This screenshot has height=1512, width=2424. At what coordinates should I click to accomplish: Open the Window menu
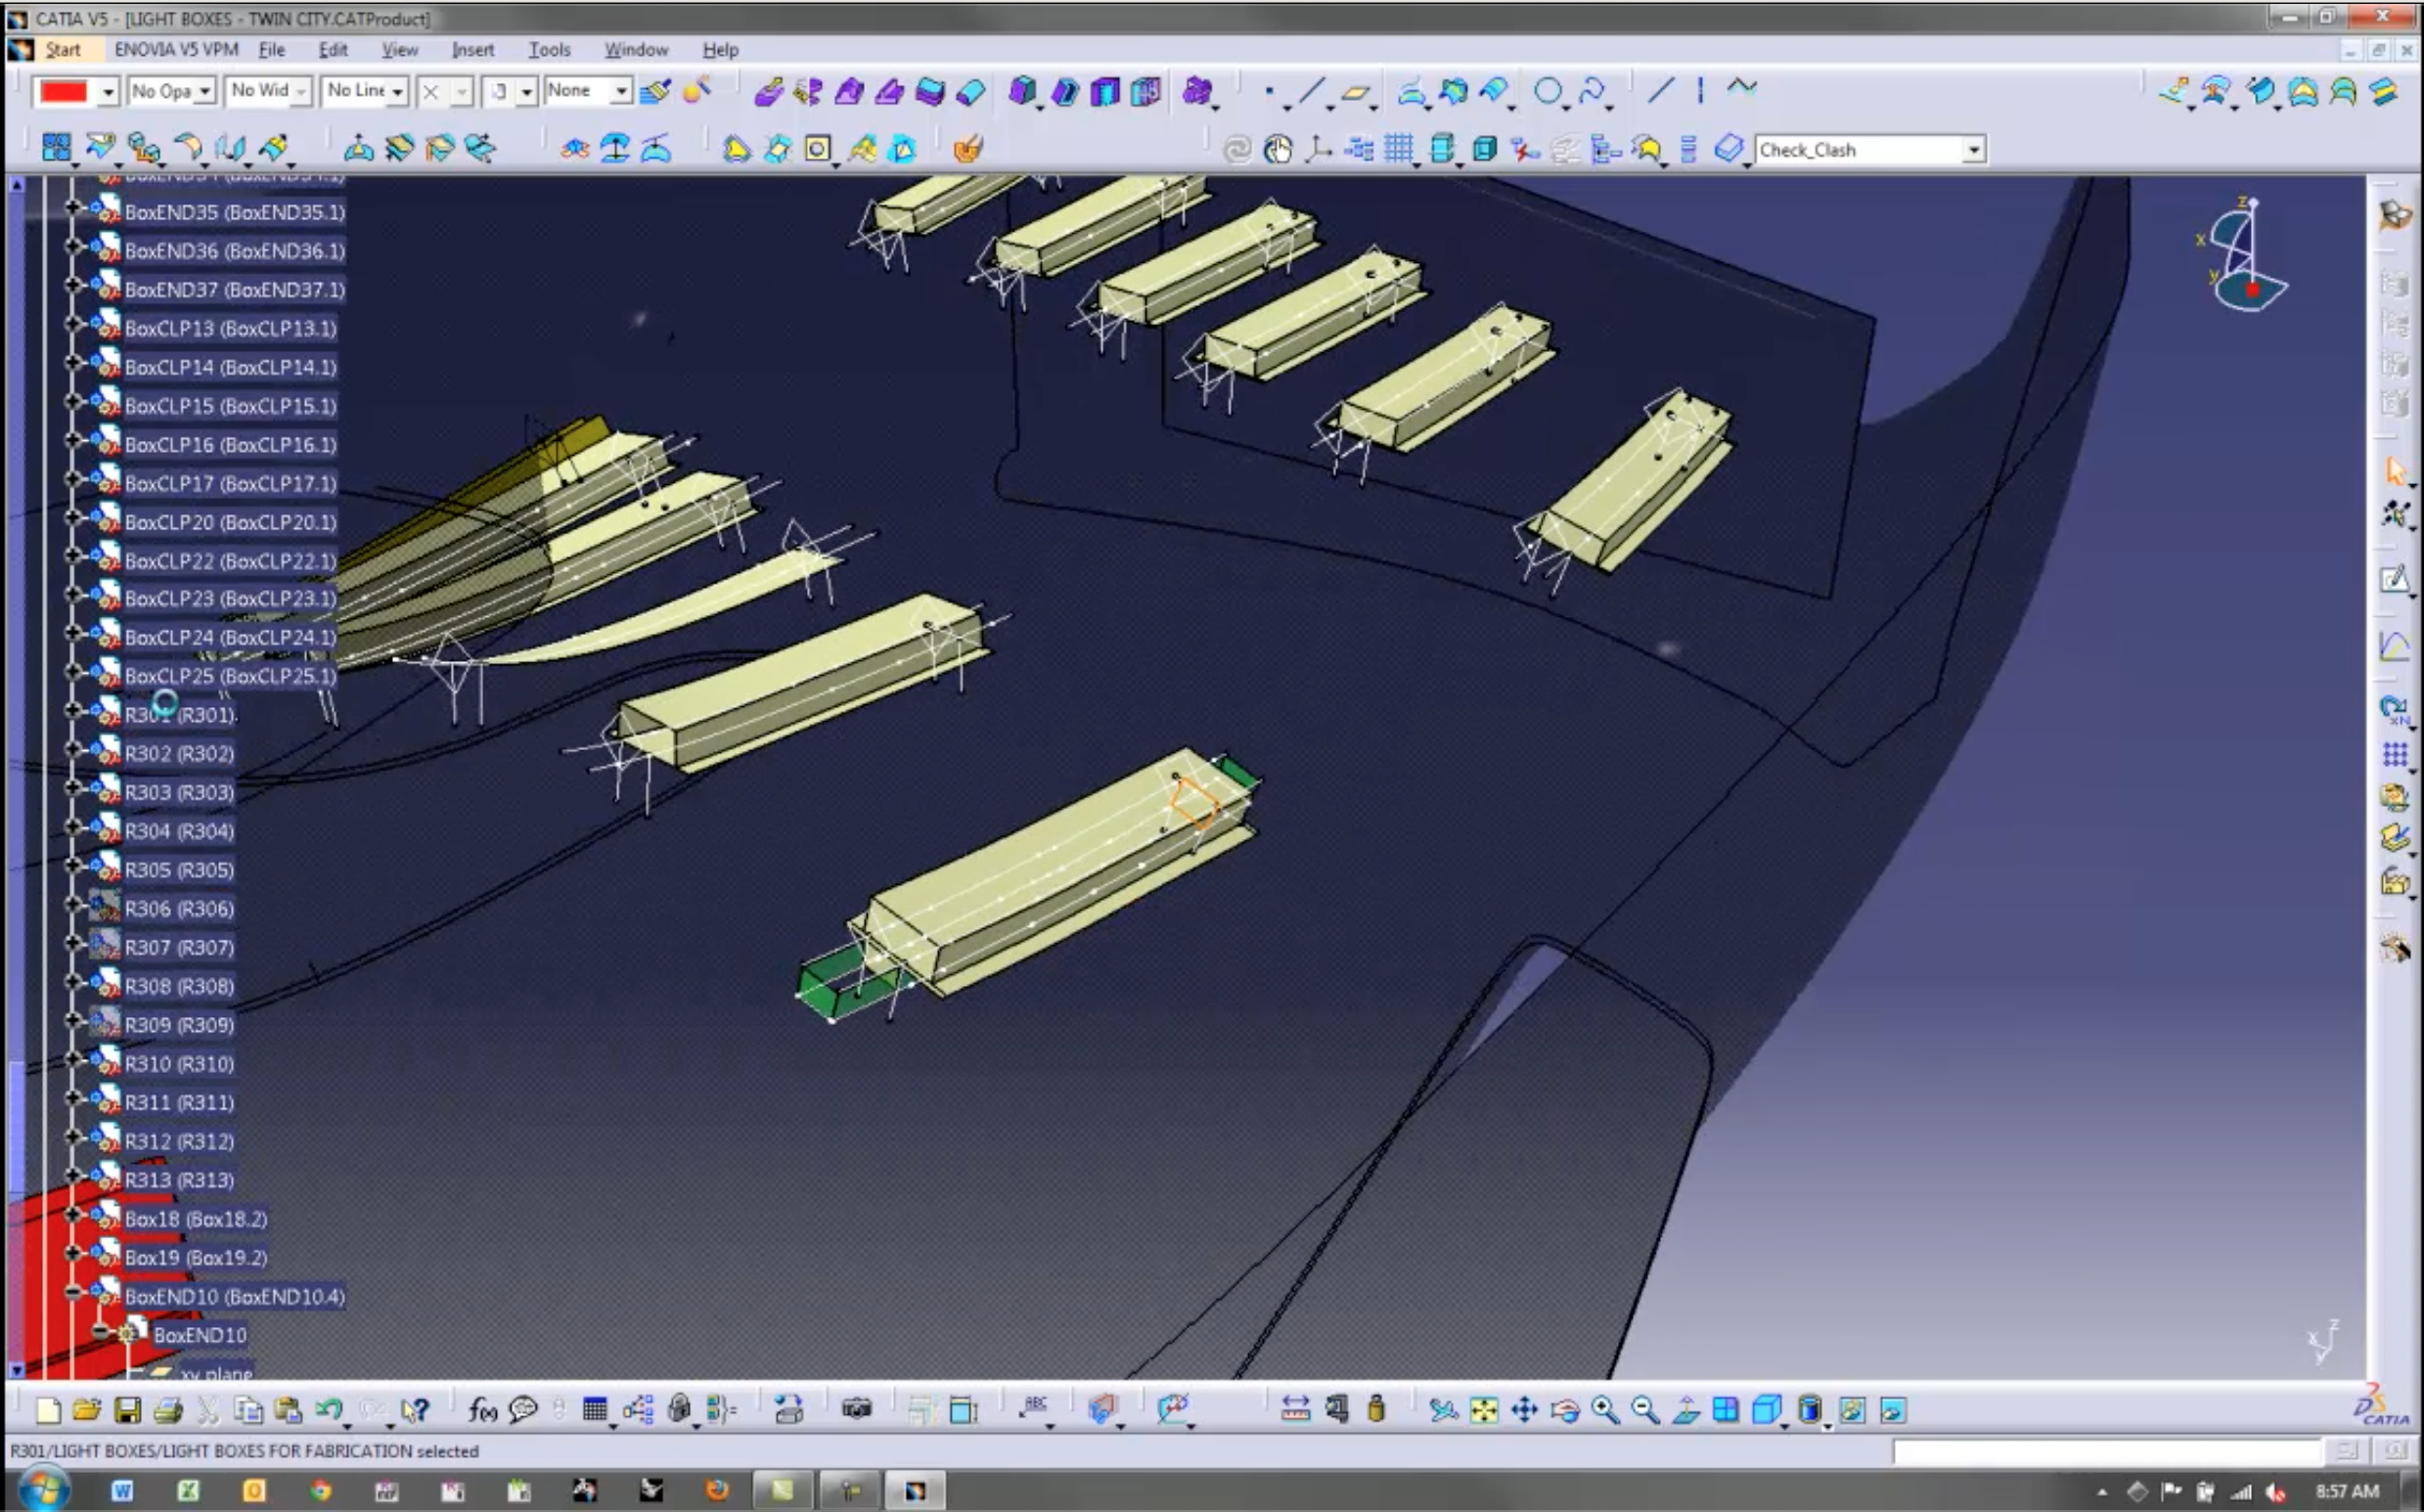[x=635, y=49]
